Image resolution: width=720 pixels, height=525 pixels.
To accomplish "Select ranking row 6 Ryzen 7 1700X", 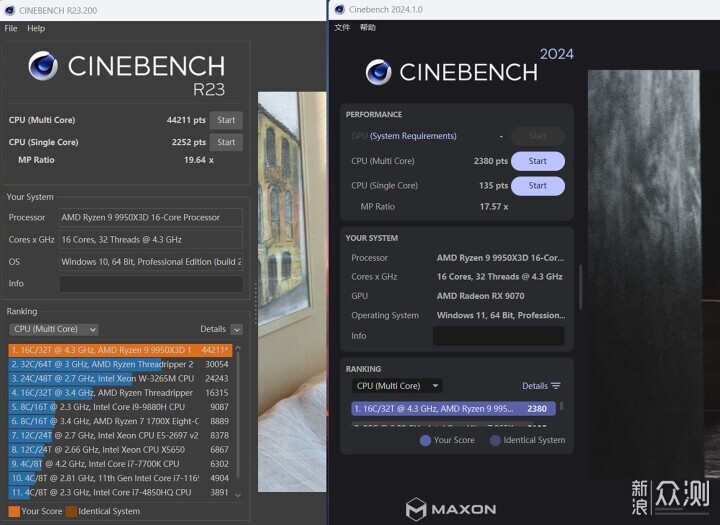I will pos(120,421).
